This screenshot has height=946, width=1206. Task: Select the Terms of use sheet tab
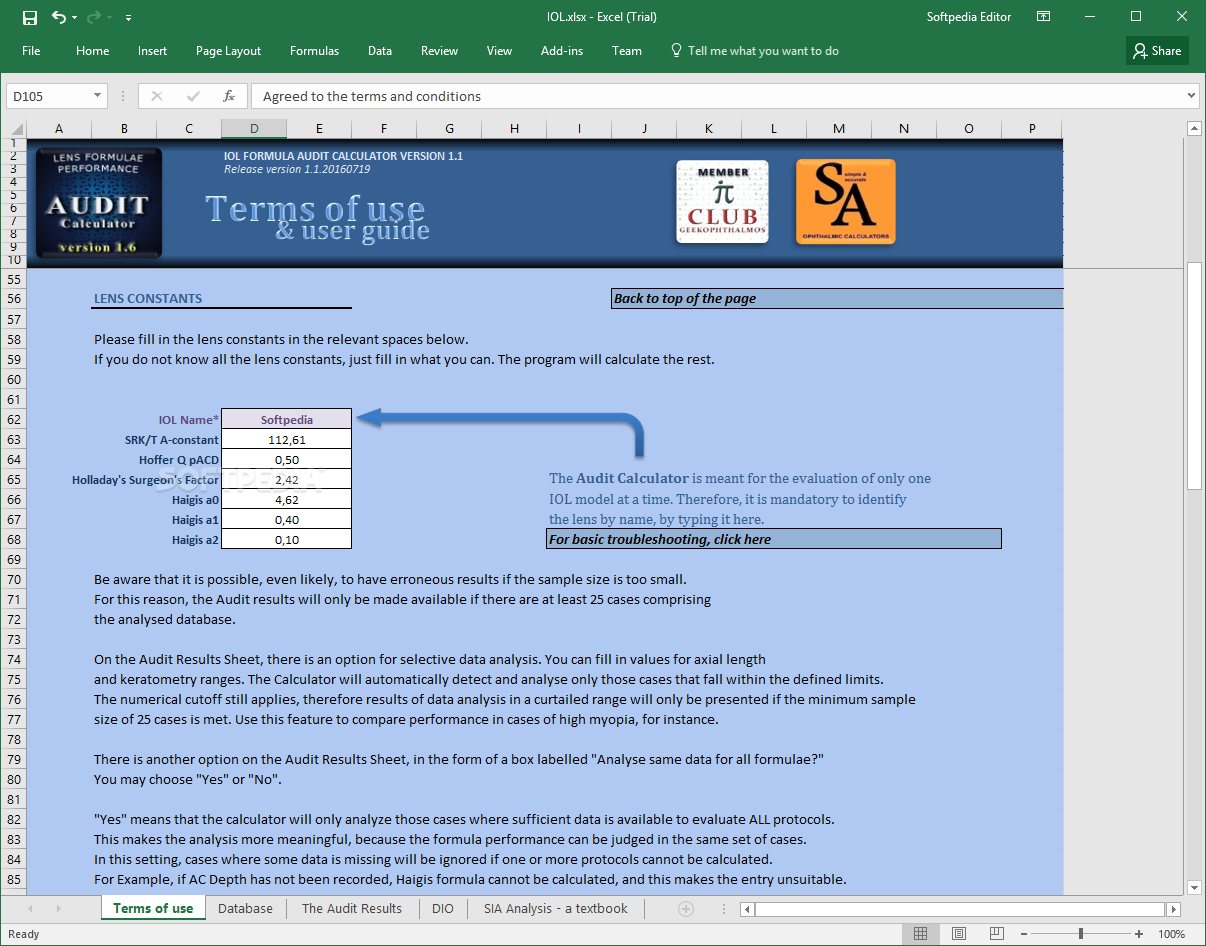click(153, 908)
